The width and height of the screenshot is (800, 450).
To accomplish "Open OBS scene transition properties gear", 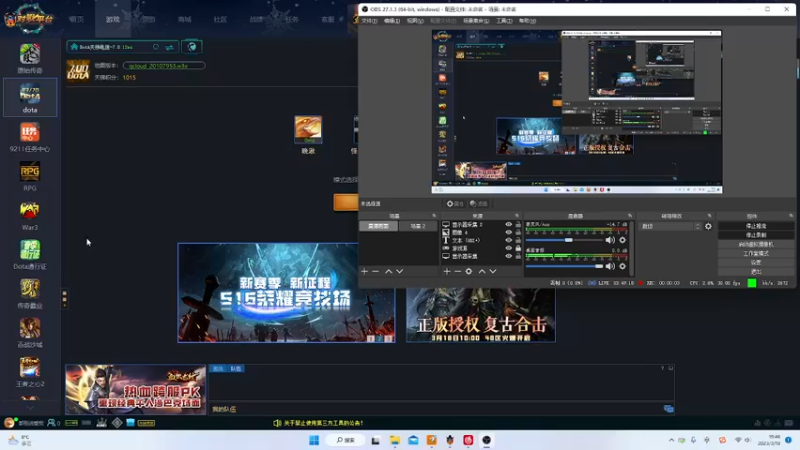I will click(708, 226).
